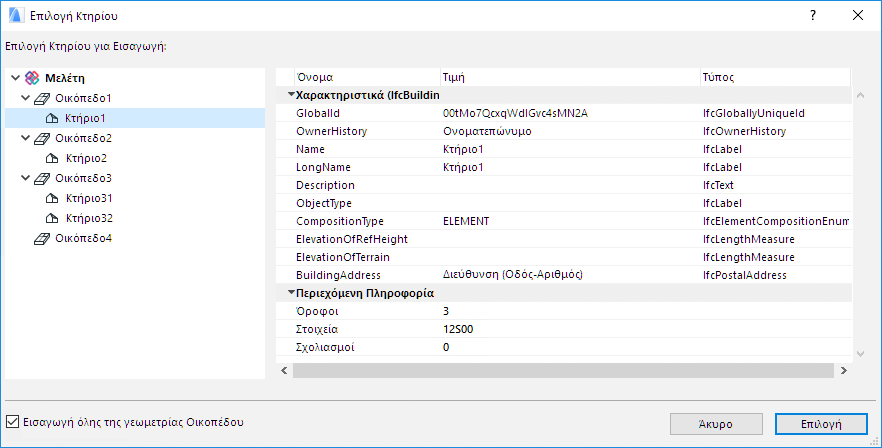This screenshot has height=448, width=882.
Task: Click the ElevationOfTerrain property name
Action: (343, 257)
